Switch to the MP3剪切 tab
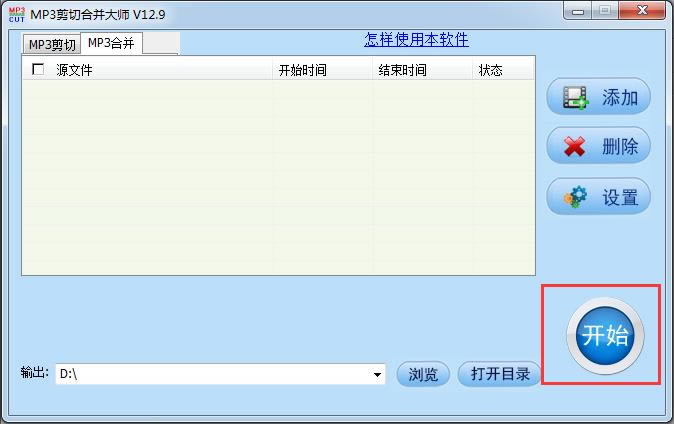674x424 pixels. click(x=52, y=44)
